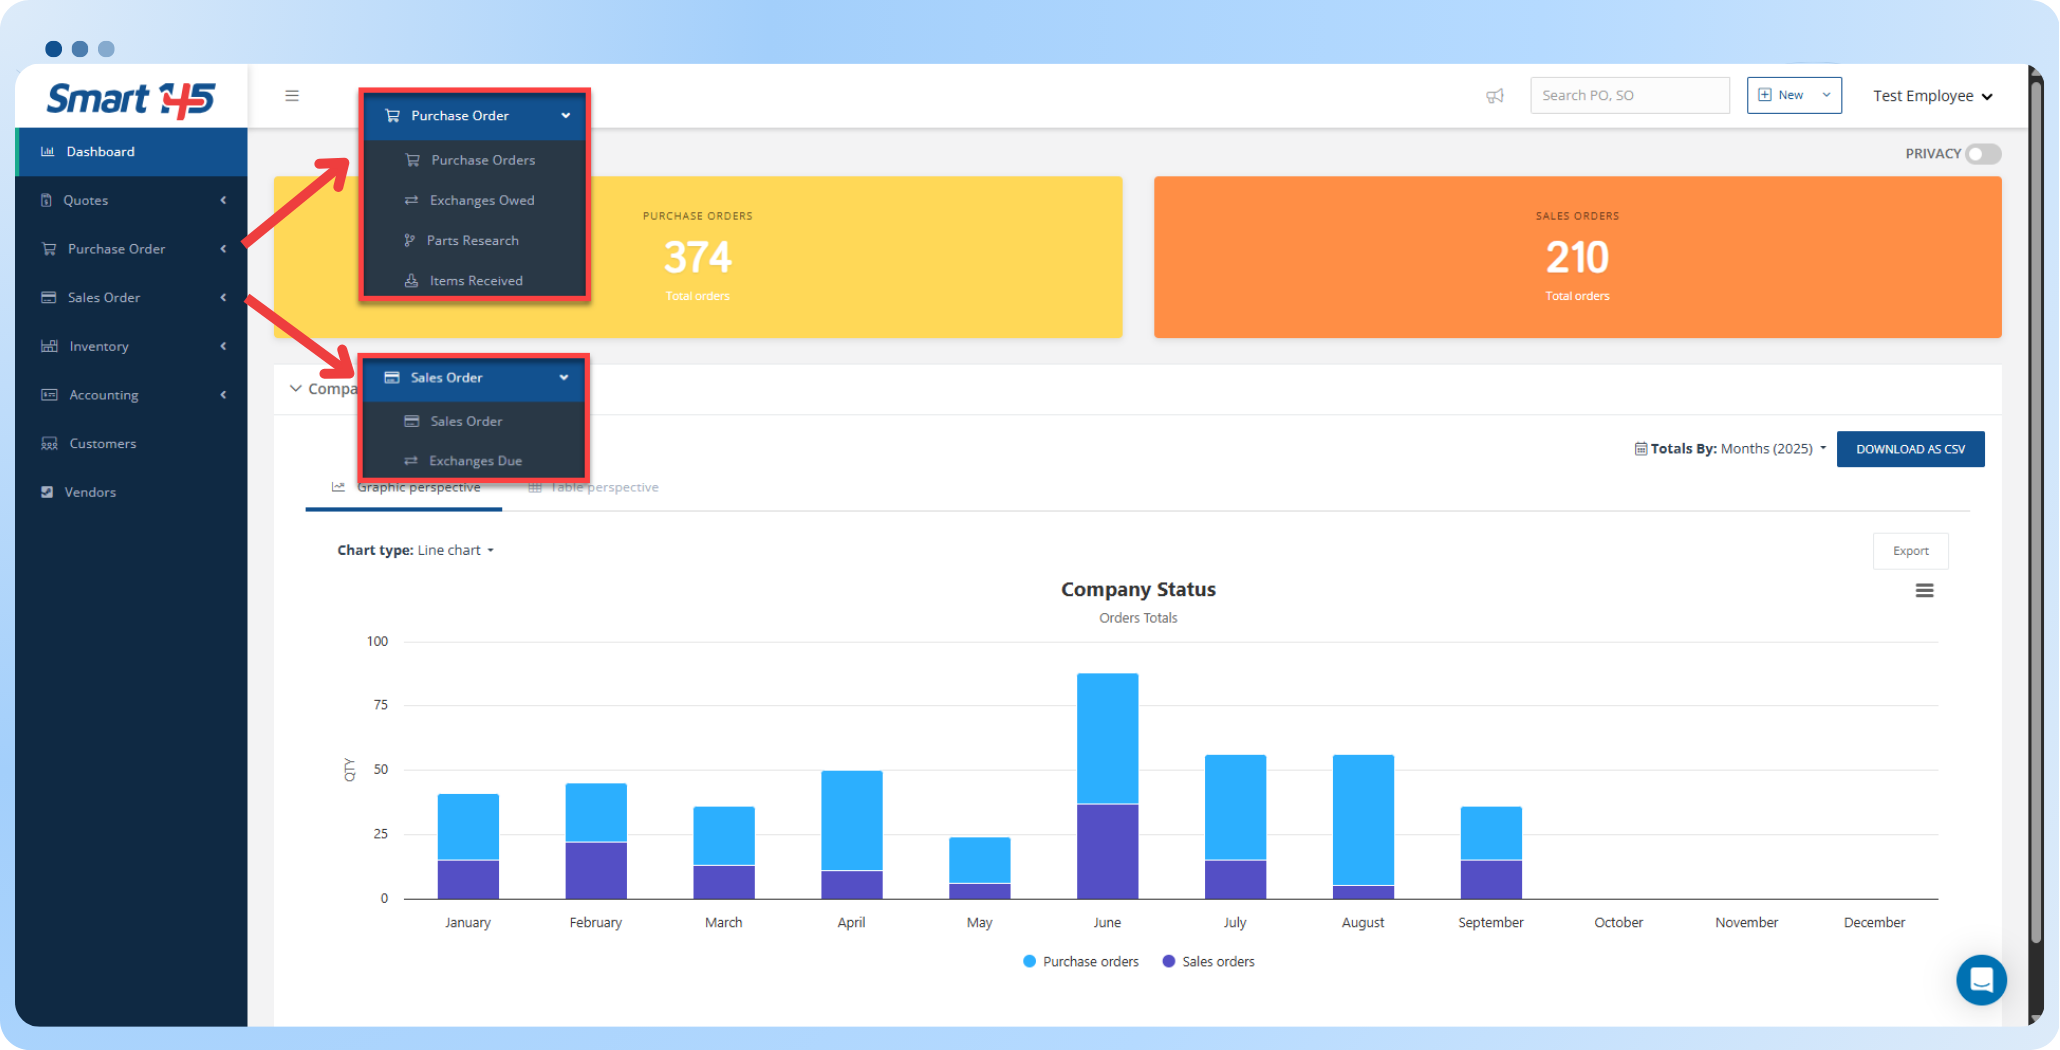Toggle Sales orders legend series
Viewport: 2060px width, 1050px height.
(x=1209, y=962)
